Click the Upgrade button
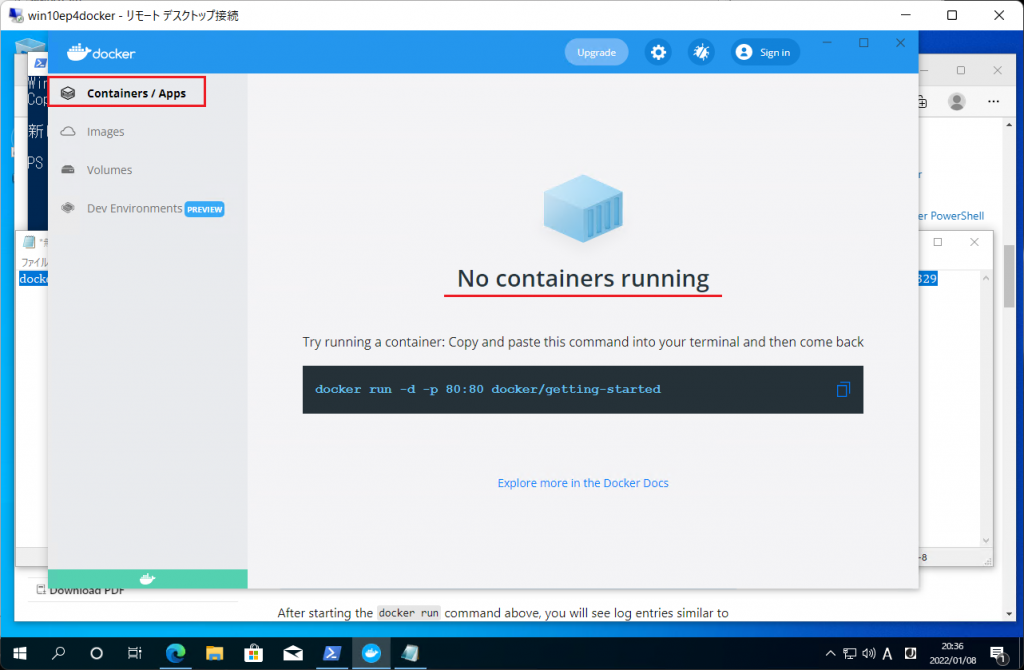Screen dimensions: 1024x670 pyautogui.click(x=596, y=52)
